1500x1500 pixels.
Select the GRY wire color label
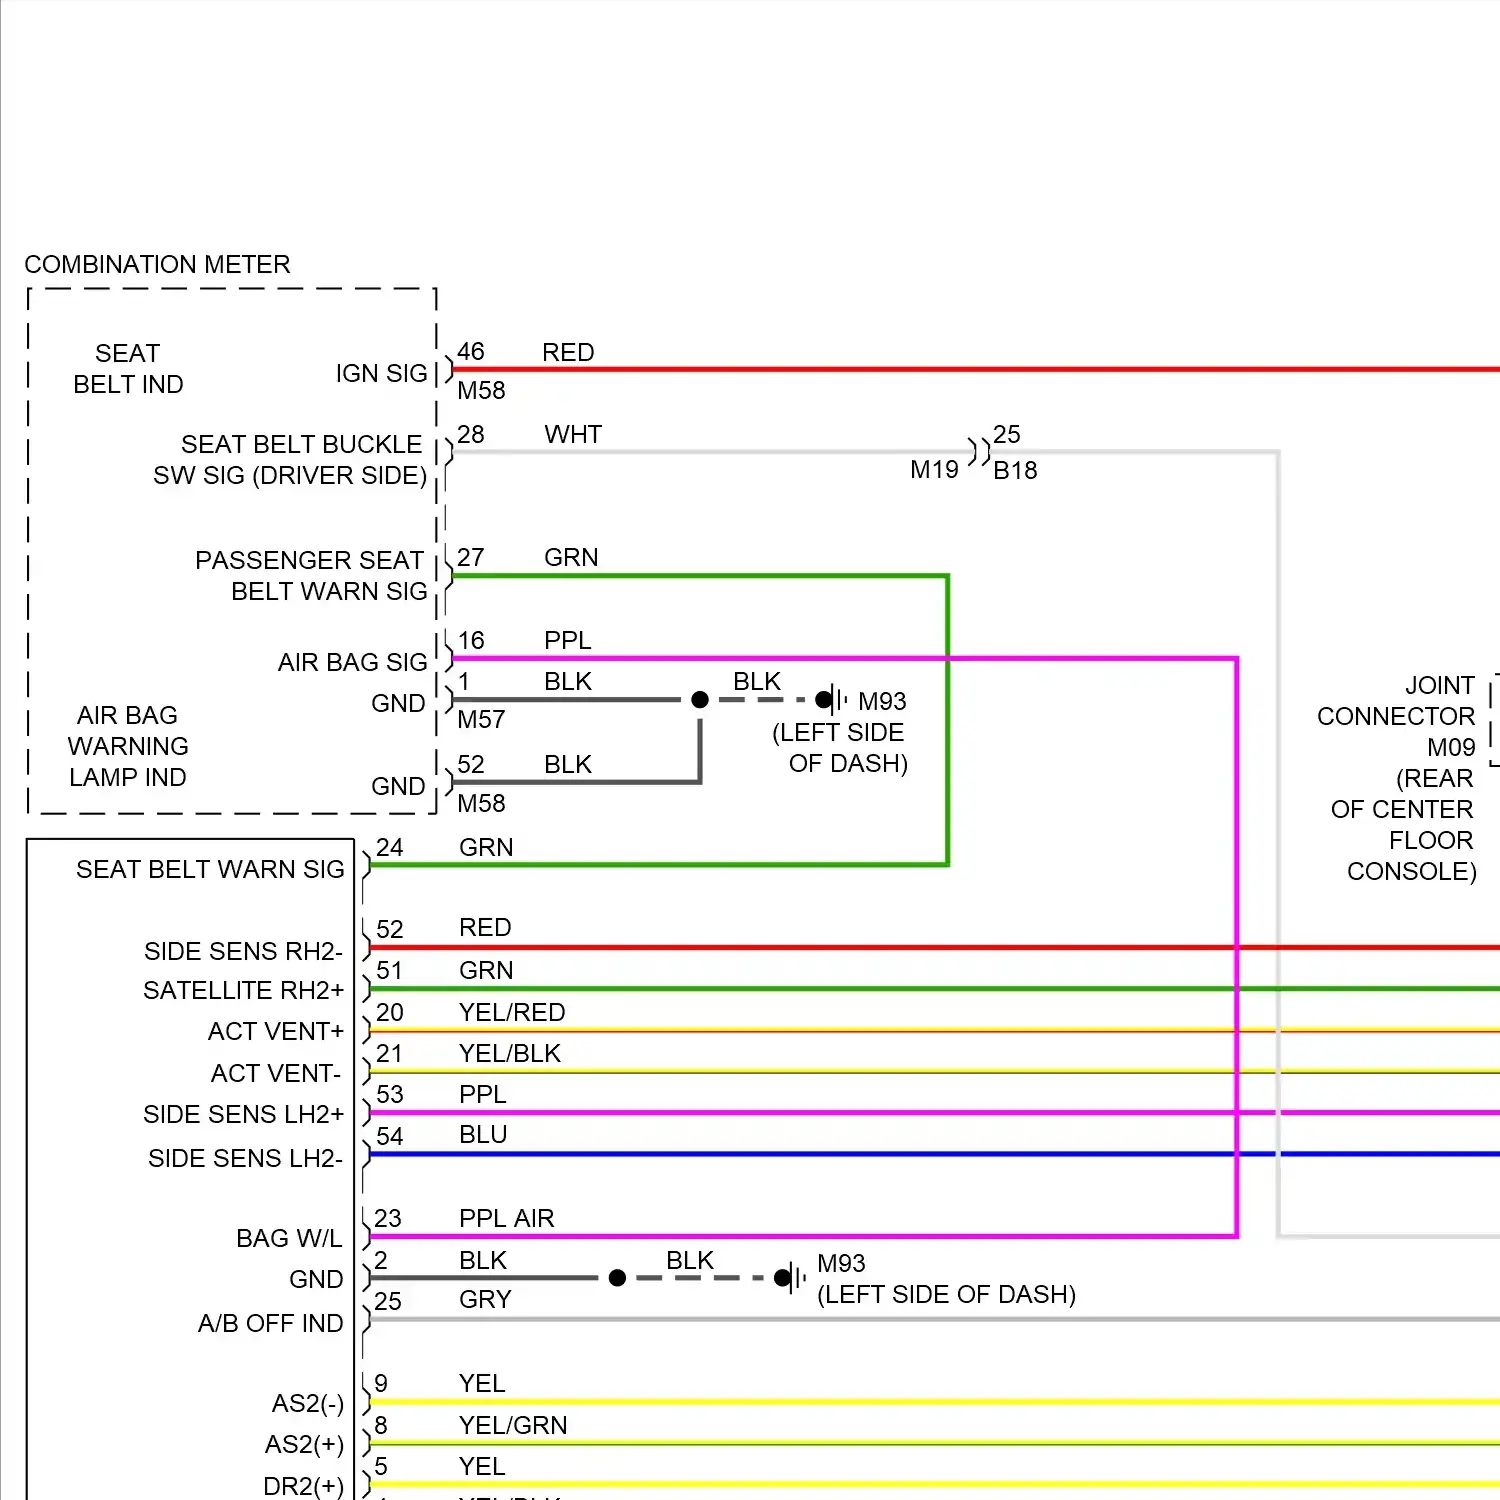click(x=485, y=1299)
